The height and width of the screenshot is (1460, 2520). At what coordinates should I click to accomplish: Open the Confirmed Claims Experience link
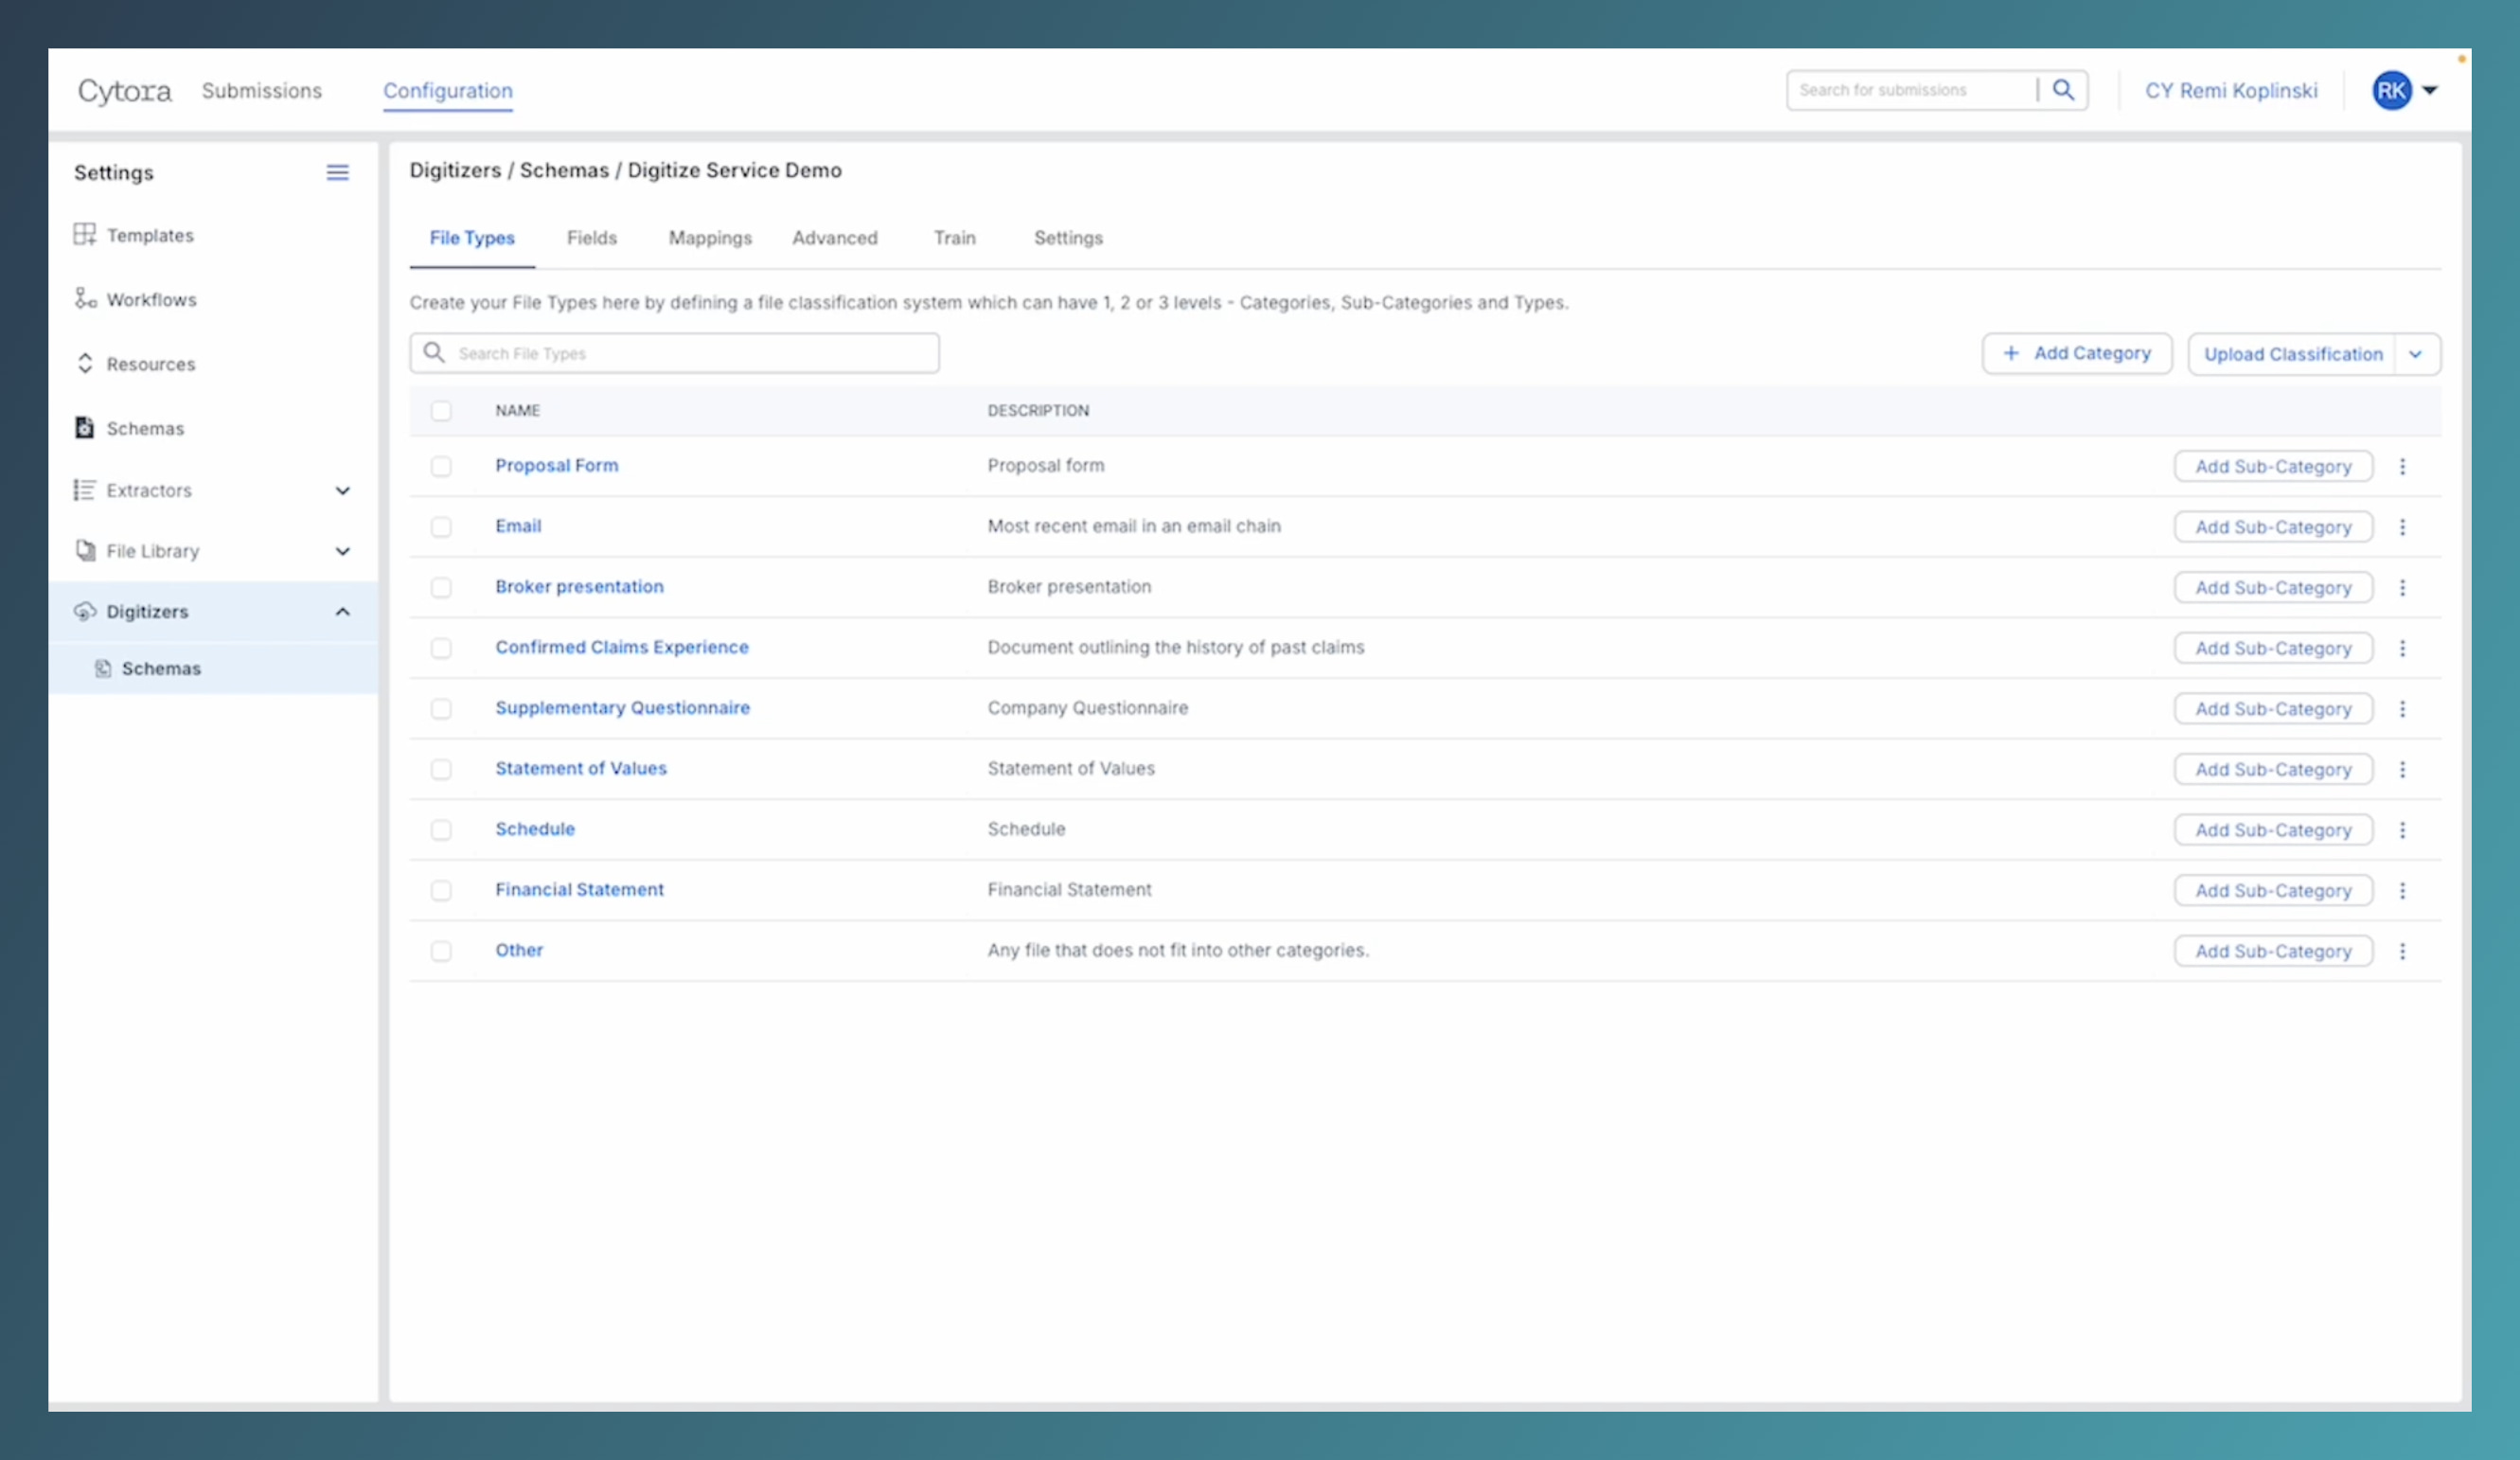(x=621, y=647)
